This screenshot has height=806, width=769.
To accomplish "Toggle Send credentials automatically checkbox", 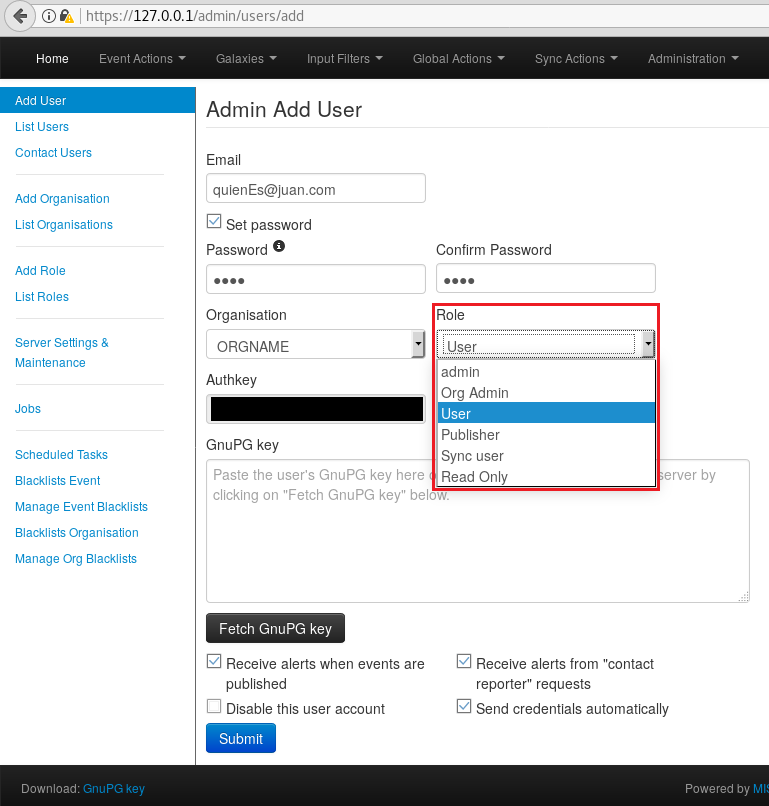I will click(x=464, y=707).
